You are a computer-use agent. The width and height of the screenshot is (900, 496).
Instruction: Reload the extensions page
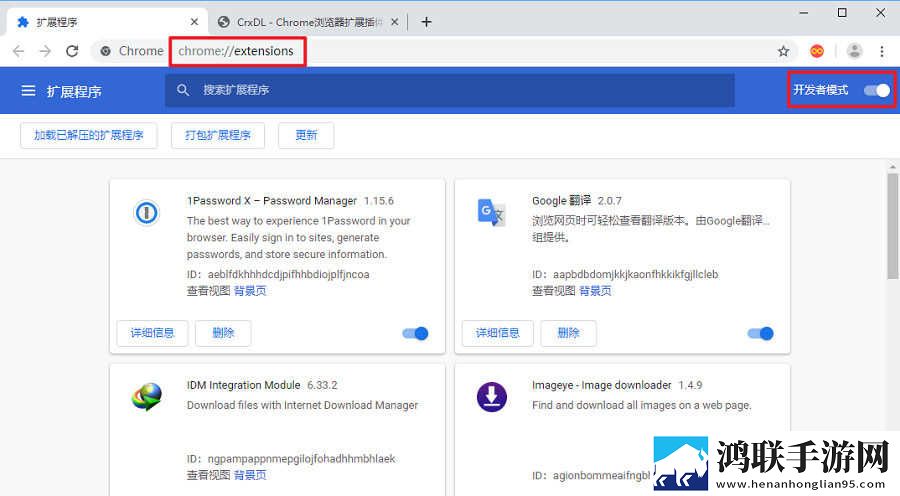[72, 51]
